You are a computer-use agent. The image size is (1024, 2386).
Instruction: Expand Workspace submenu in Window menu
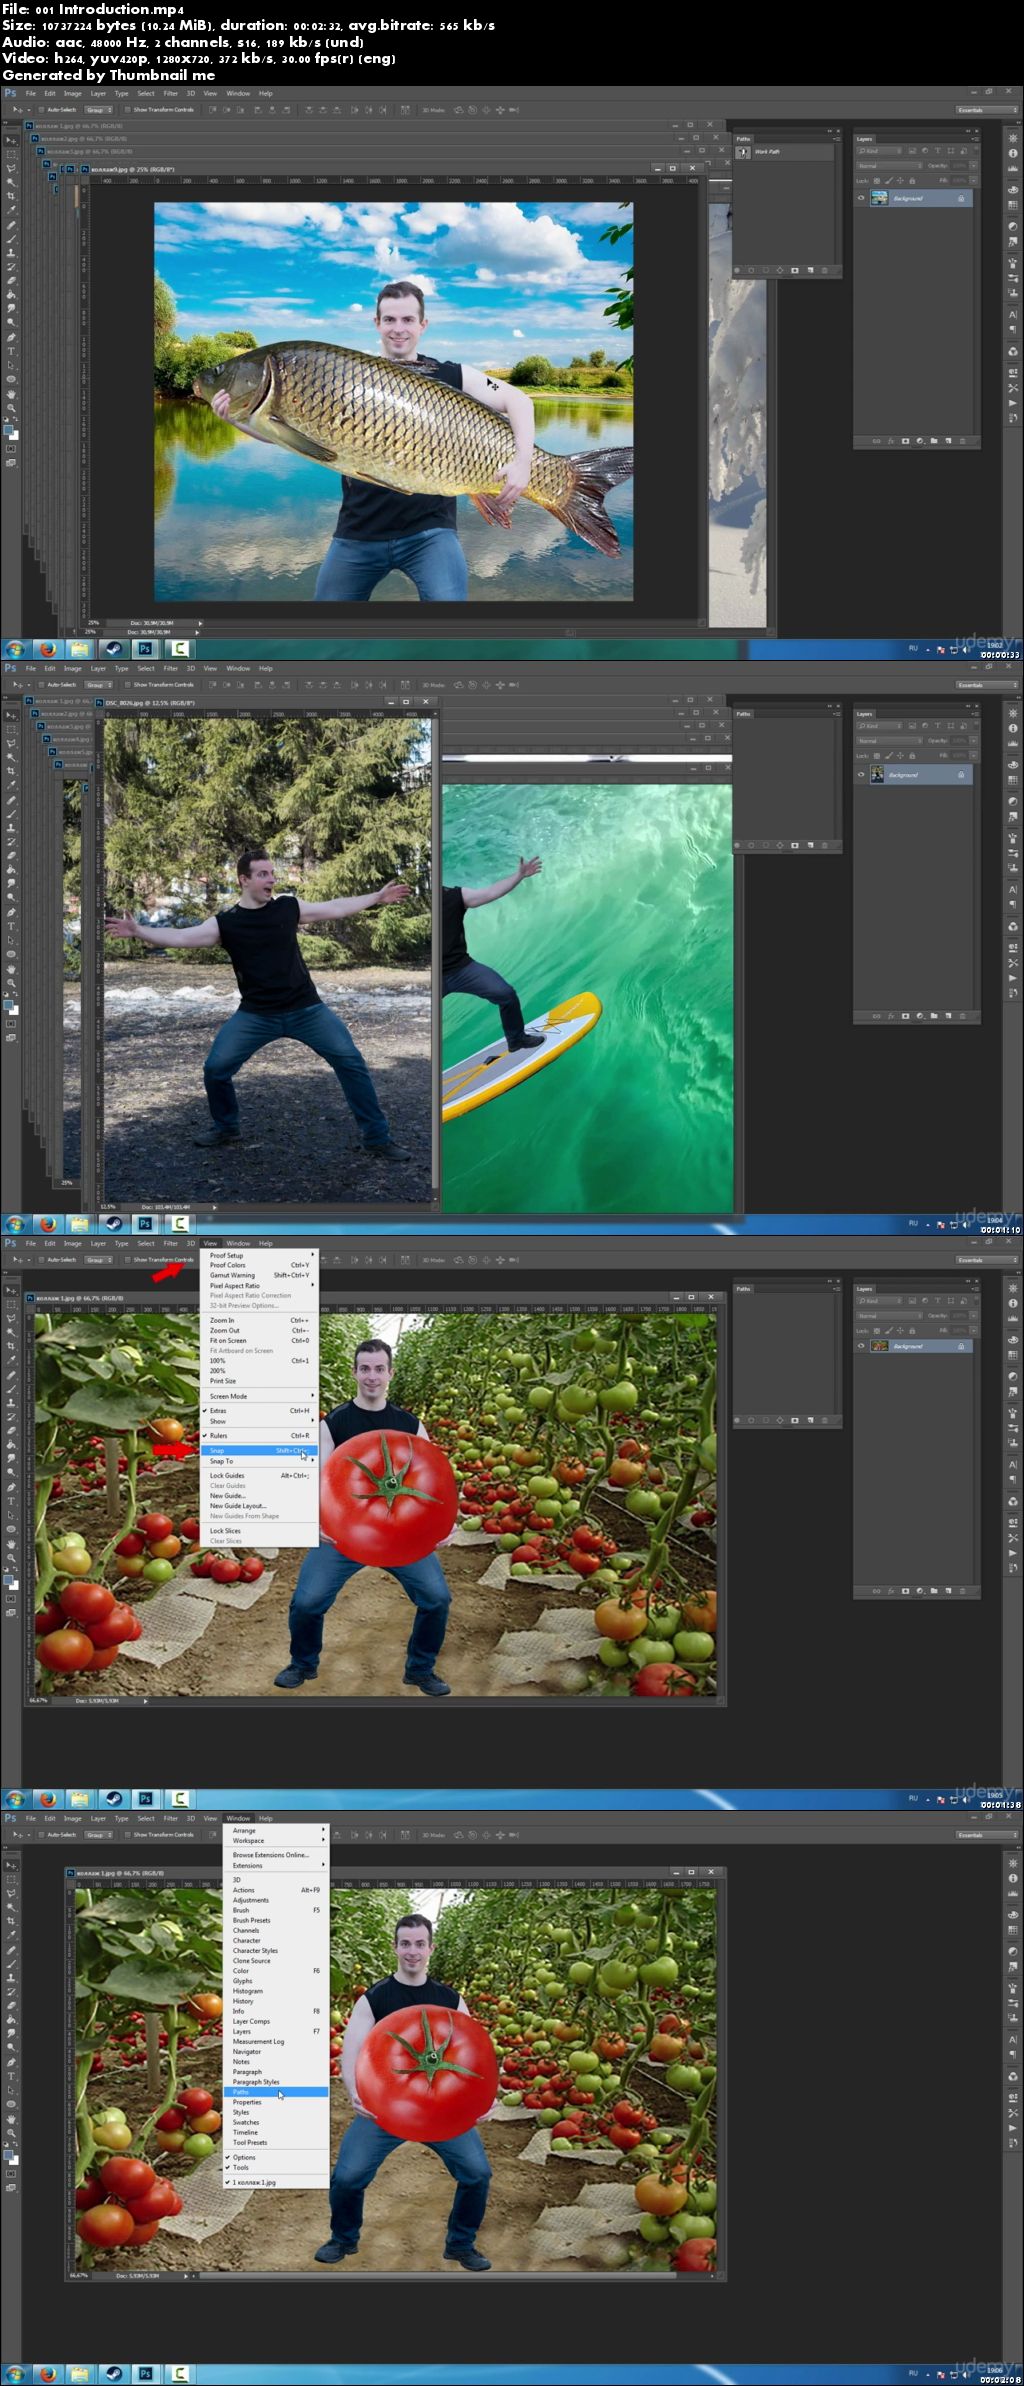coord(276,1840)
